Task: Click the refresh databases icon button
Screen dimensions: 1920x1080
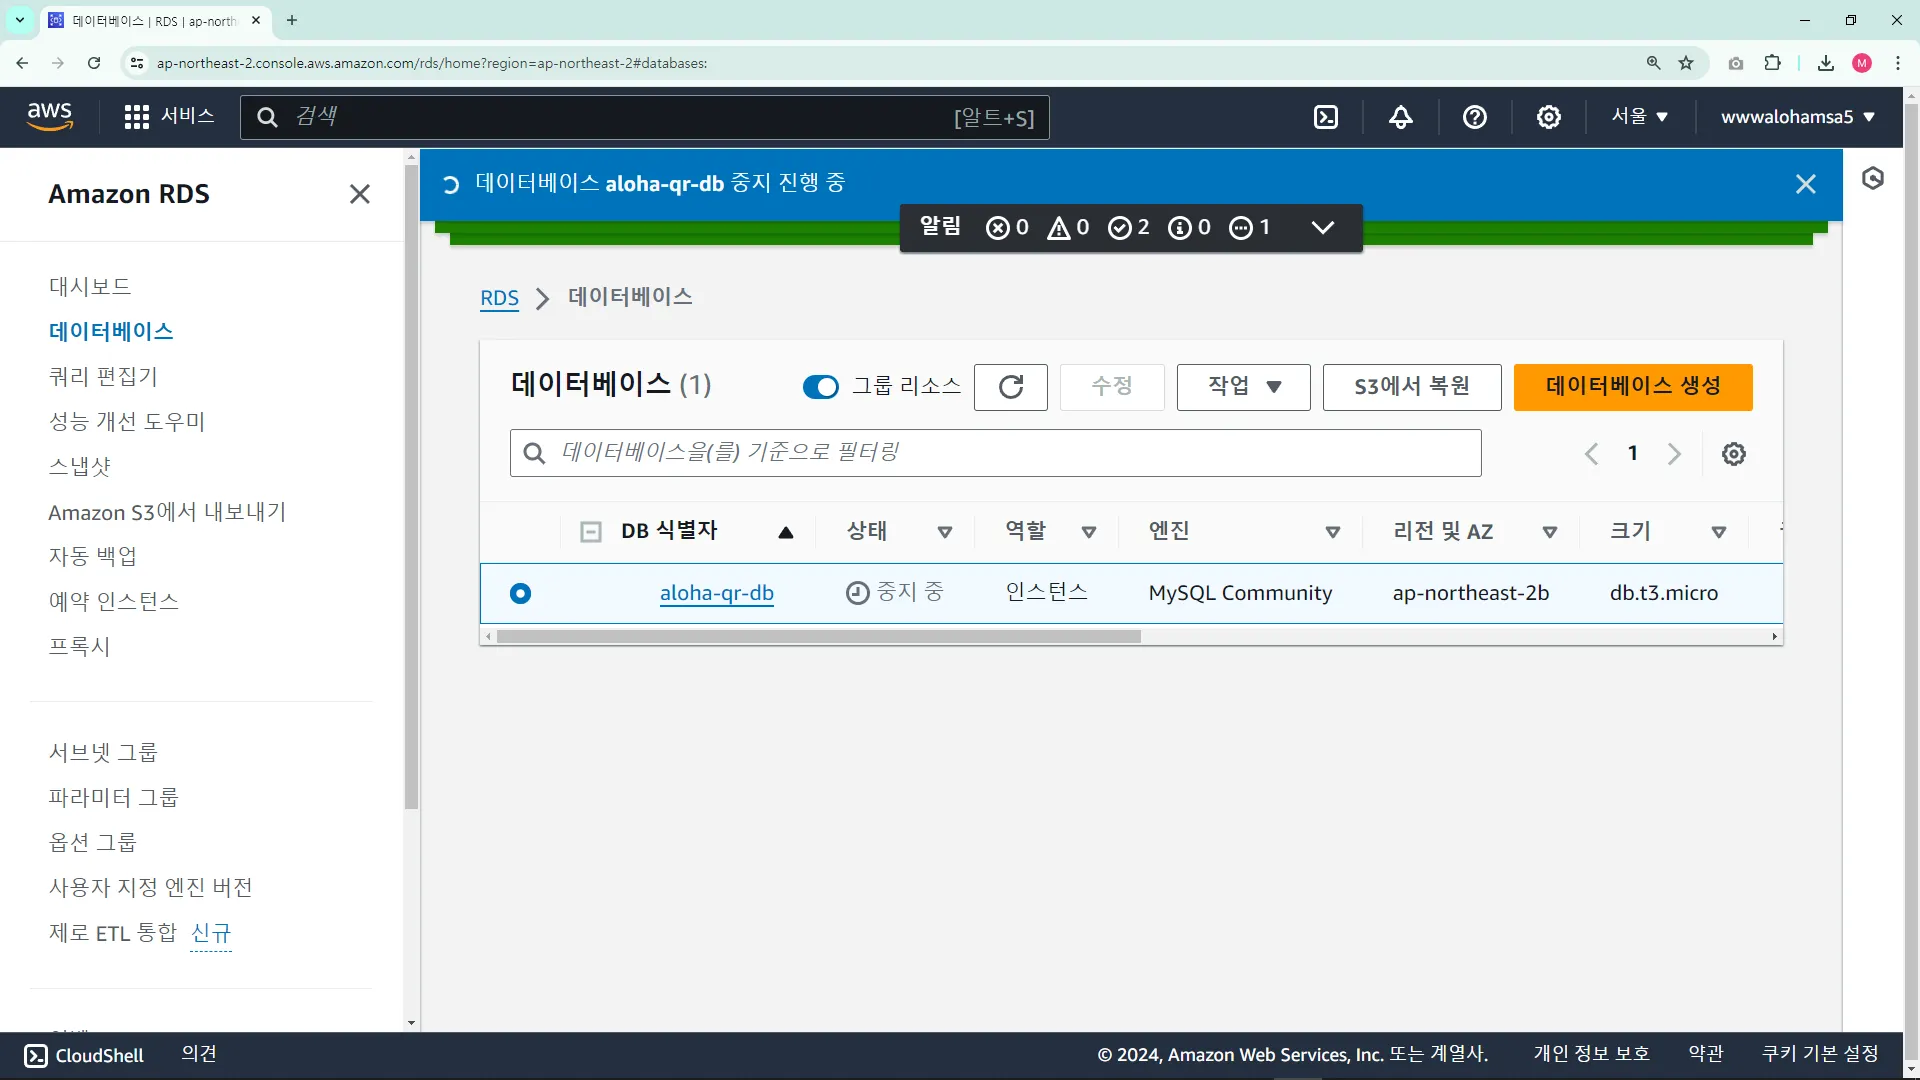Action: click(x=1010, y=387)
